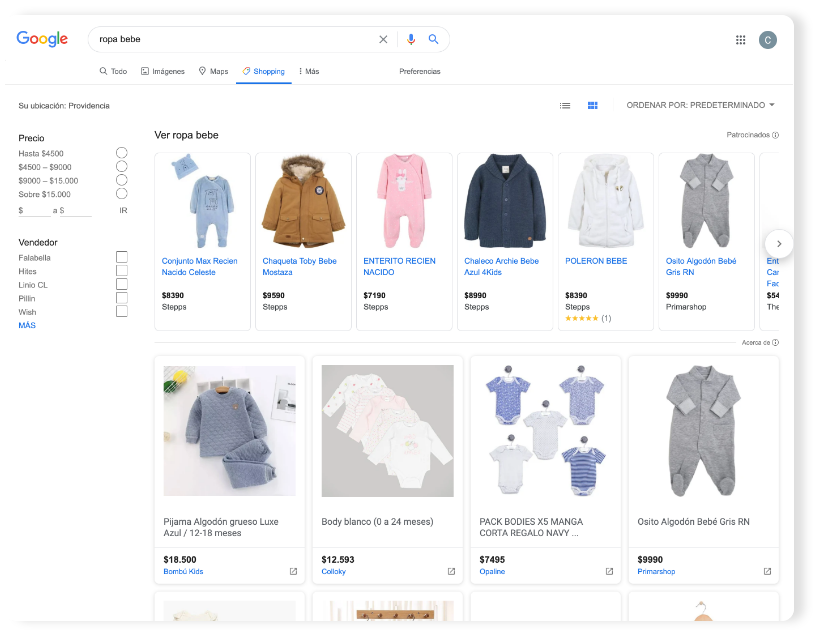Switch to grid view layout
Screen dimensions: 819x636
coord(592,105)
